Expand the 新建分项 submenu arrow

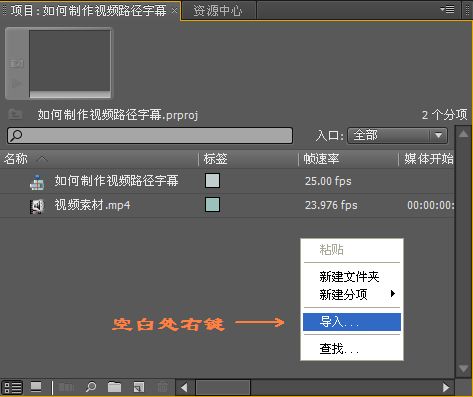(393, 294)
